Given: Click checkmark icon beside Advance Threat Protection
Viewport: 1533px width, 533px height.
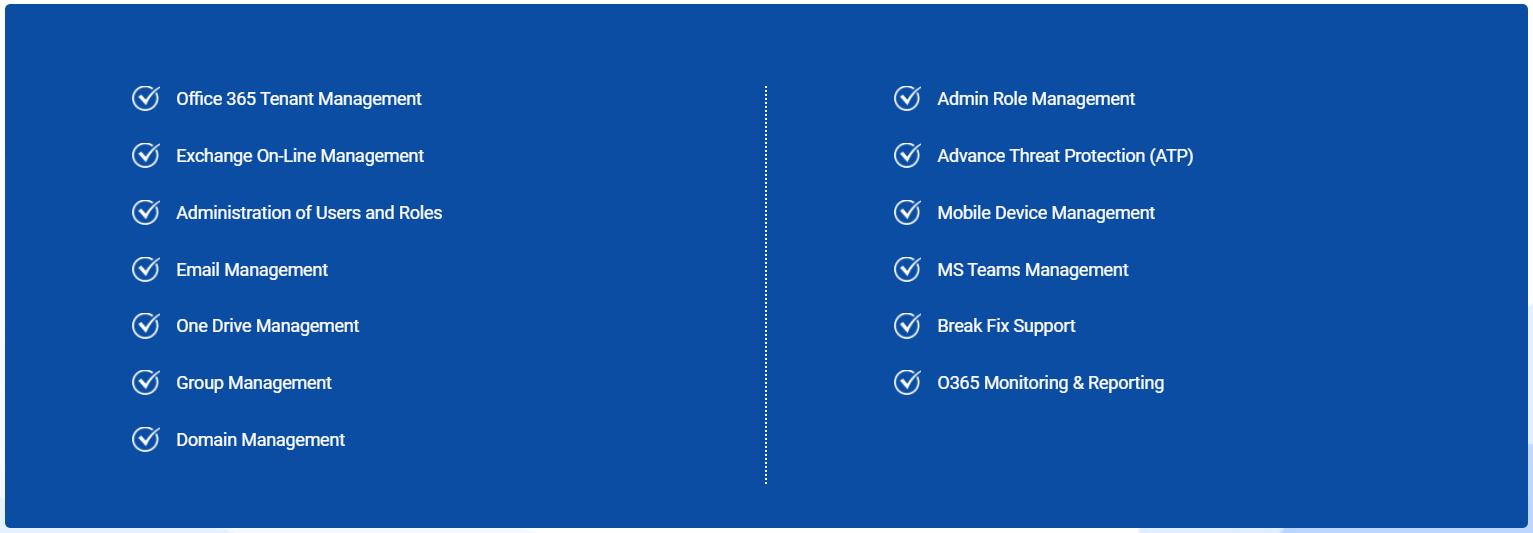Looking at the screenshot, I should point(907,155).
